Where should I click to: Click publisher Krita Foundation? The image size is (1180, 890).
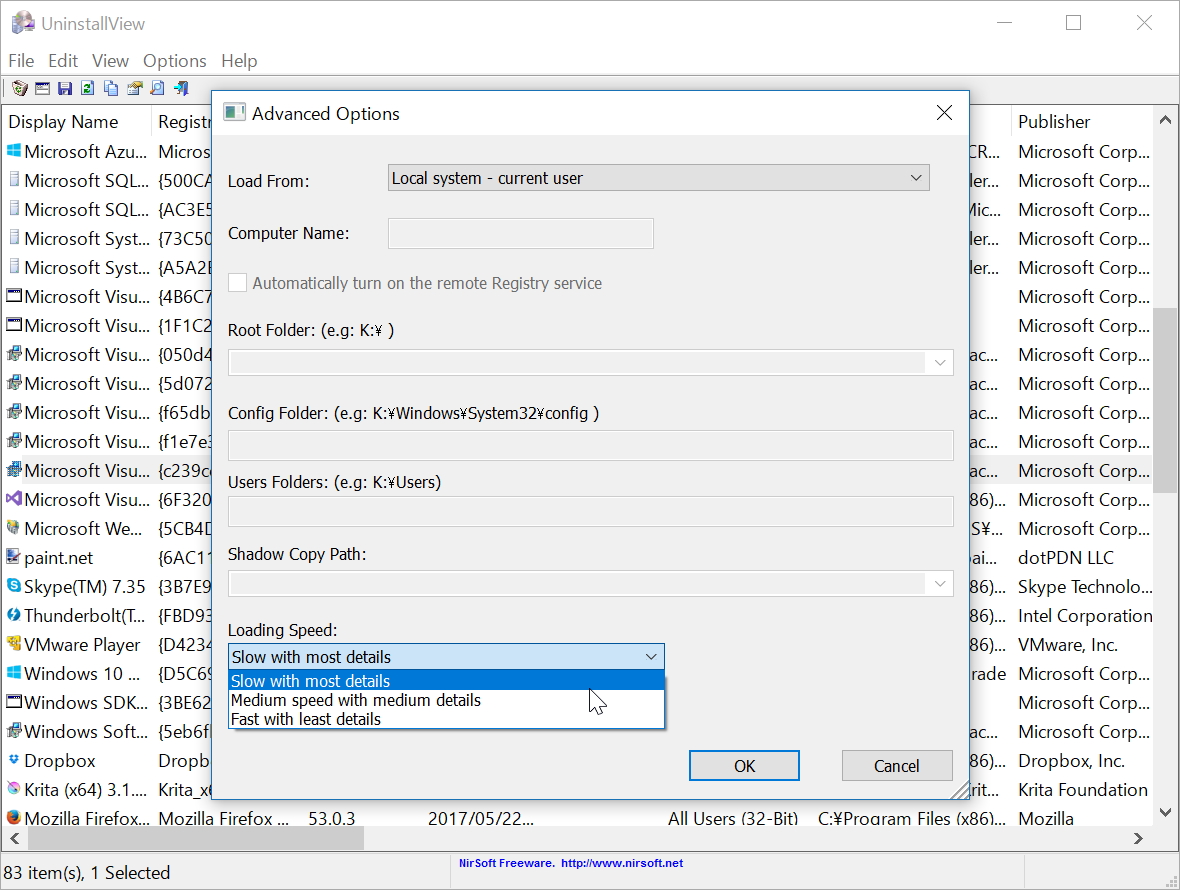[1083, 789]
